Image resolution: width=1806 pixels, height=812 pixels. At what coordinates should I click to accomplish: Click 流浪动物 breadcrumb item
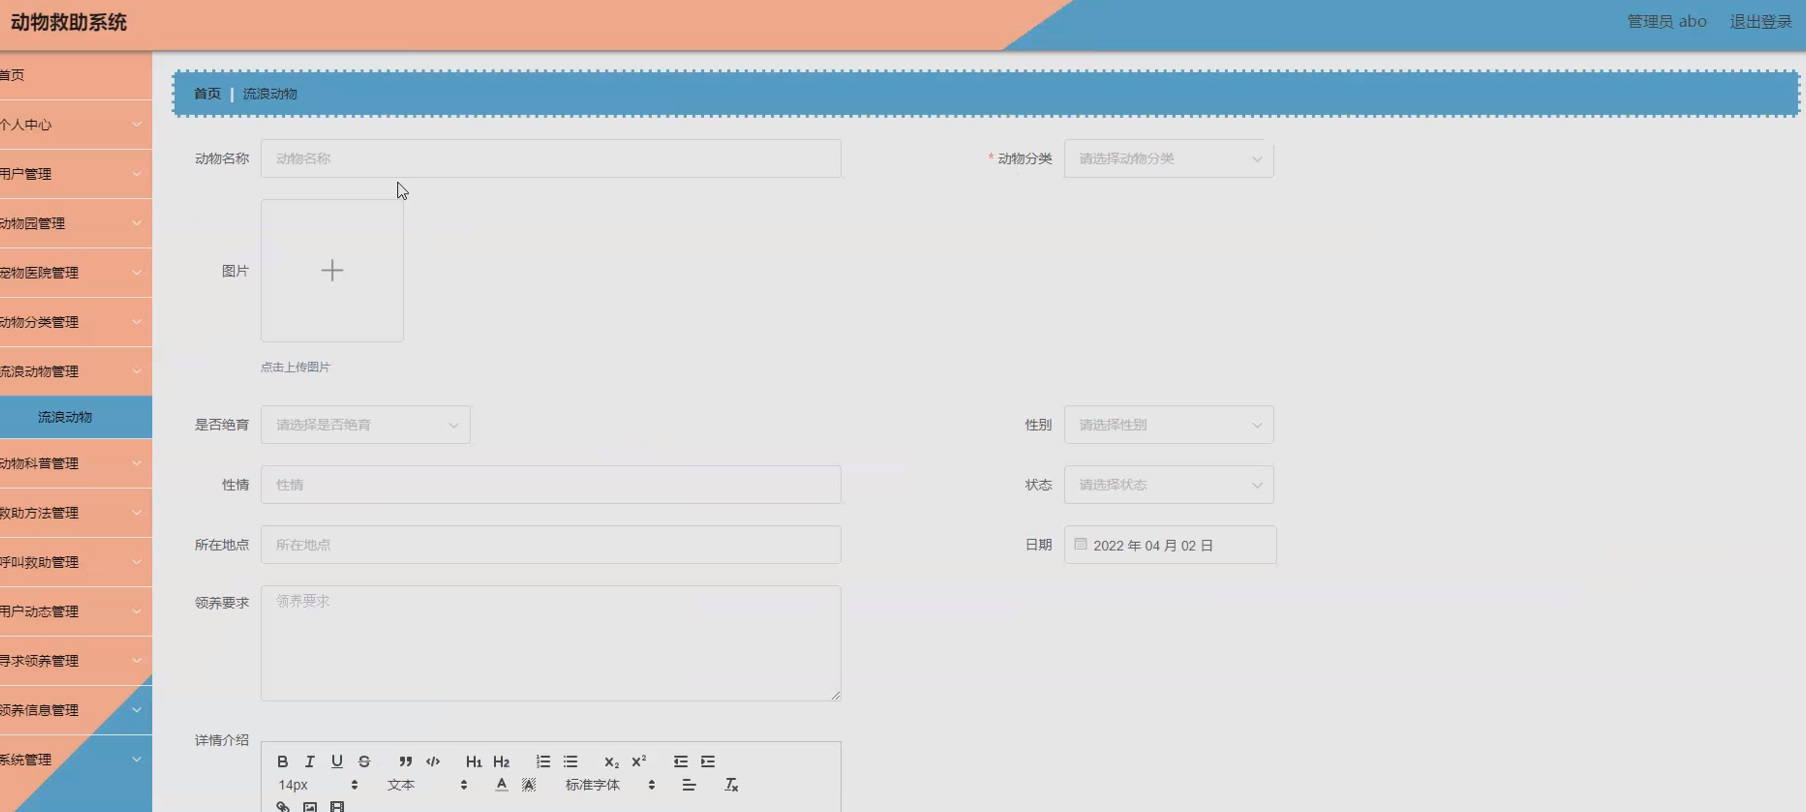(270, 94)
